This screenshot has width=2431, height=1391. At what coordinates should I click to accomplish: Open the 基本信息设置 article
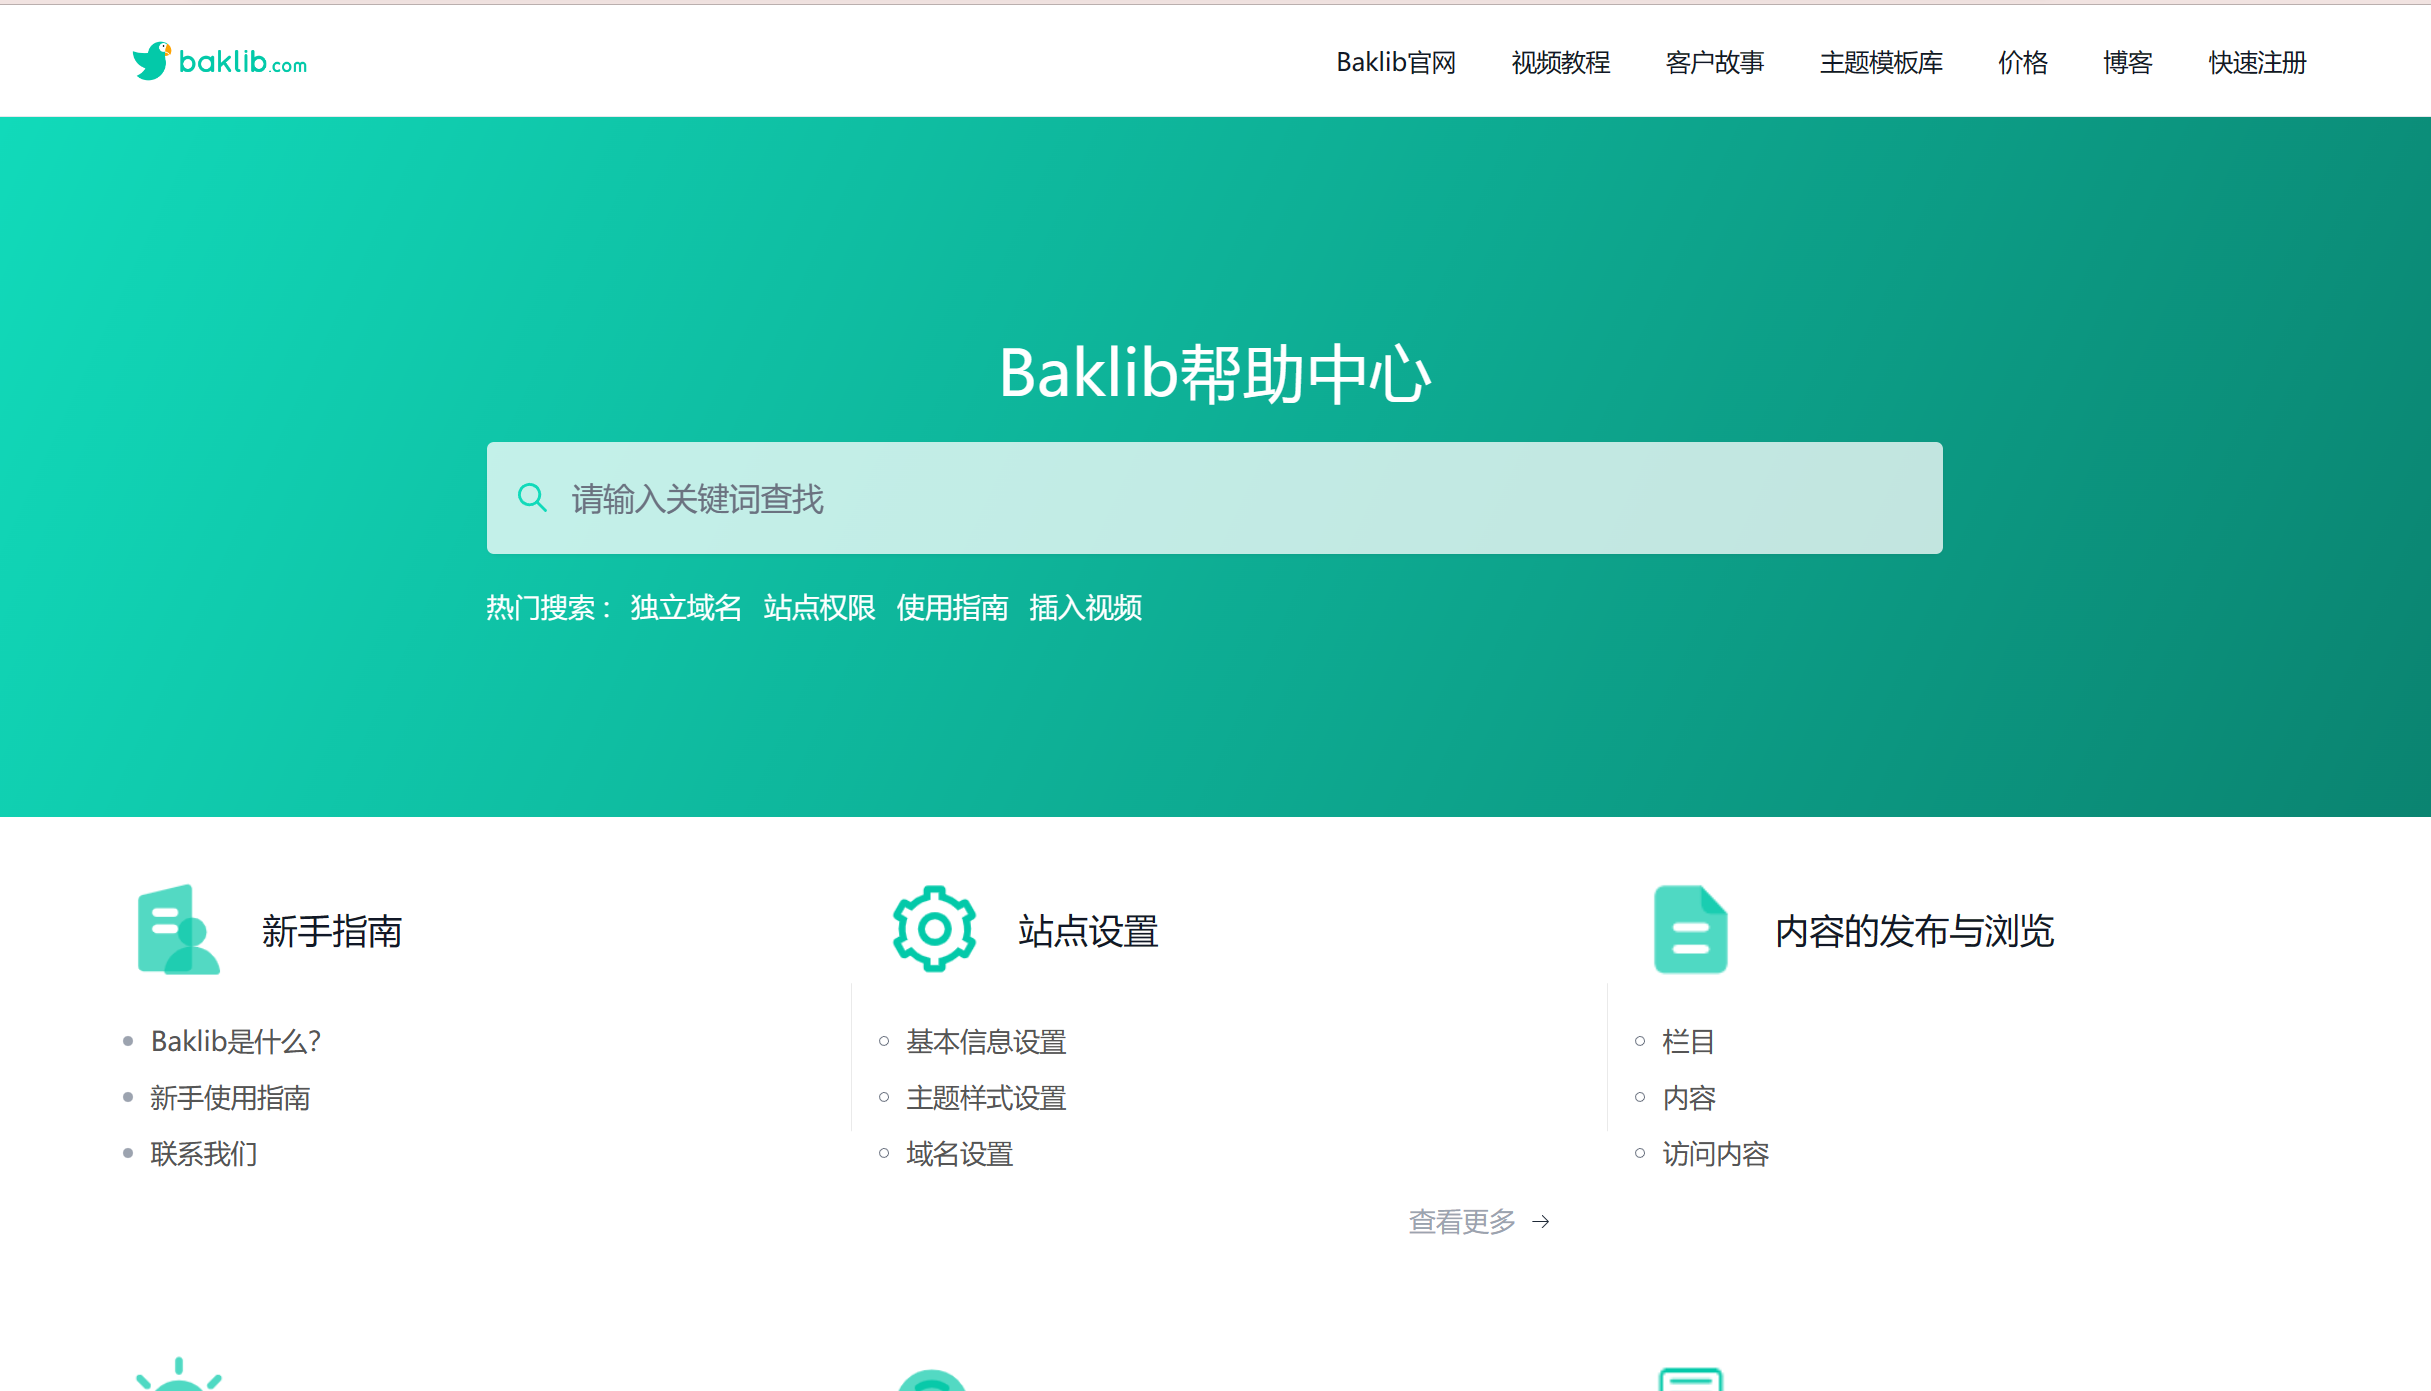pyautogui.click(x=986, y=1041)
